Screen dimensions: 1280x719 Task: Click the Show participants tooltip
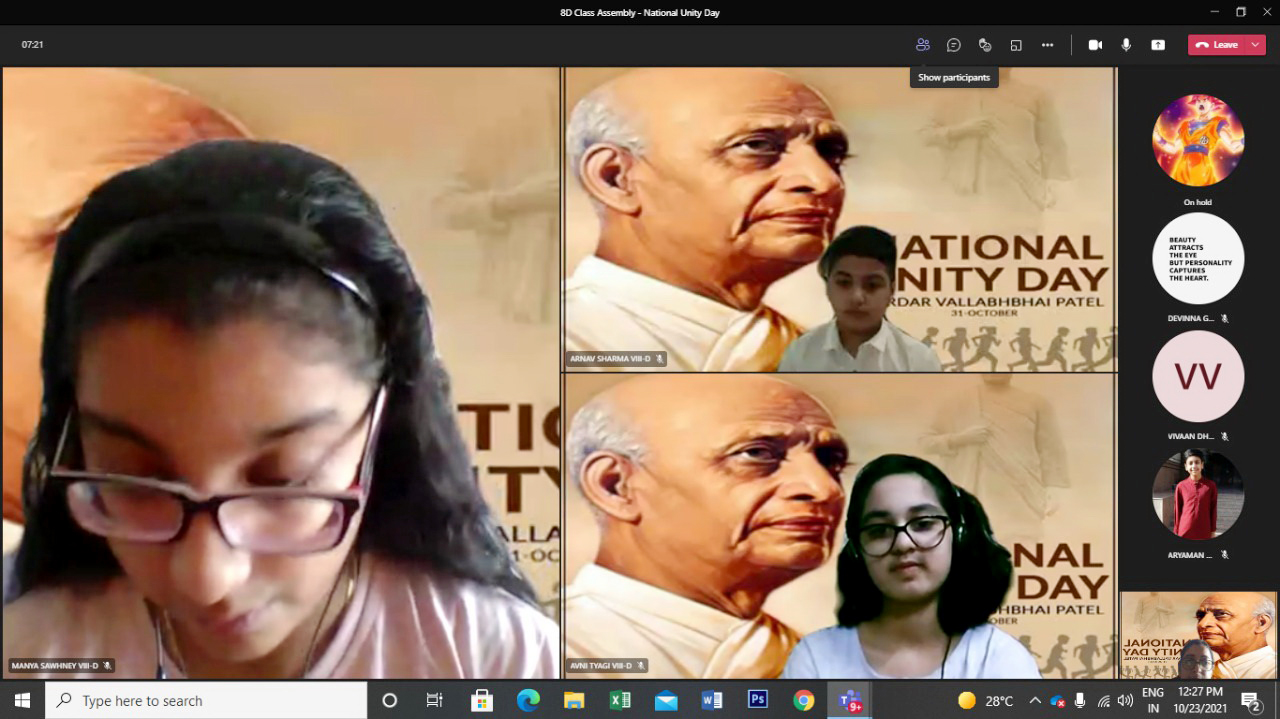tap(954, 77)
